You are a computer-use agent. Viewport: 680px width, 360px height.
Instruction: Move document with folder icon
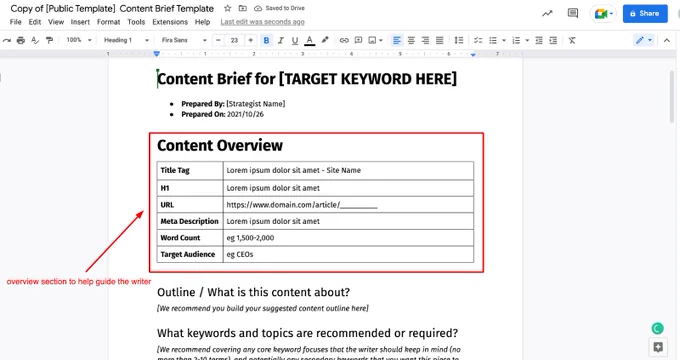coord(243,8)
